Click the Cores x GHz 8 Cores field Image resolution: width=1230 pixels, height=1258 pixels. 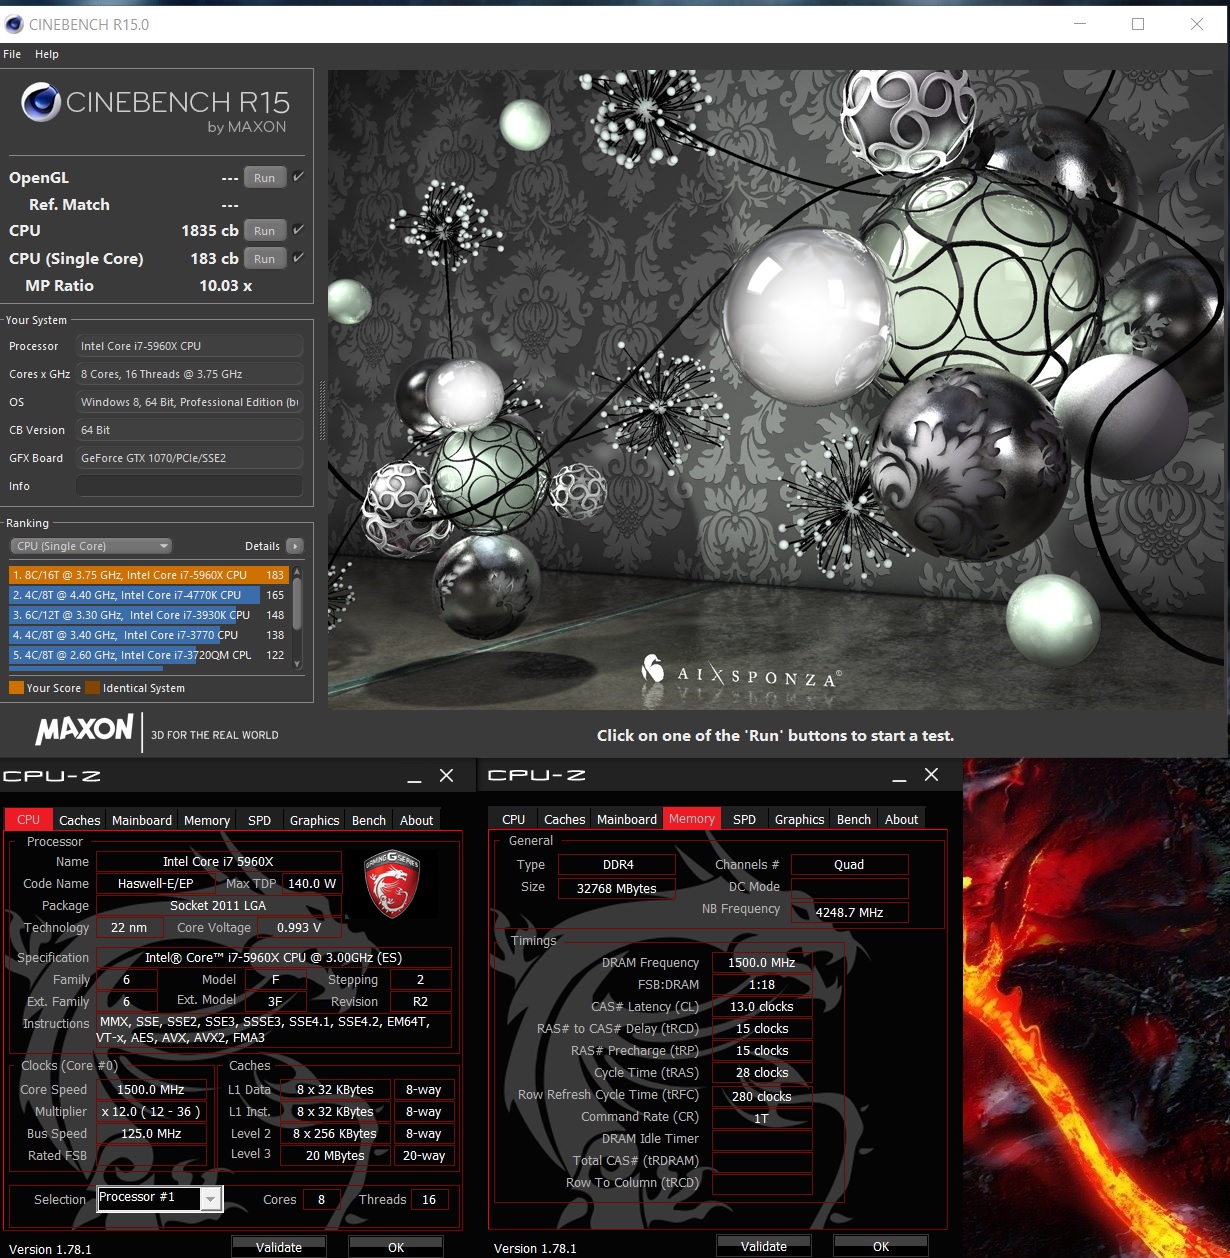tap(189, 374)
